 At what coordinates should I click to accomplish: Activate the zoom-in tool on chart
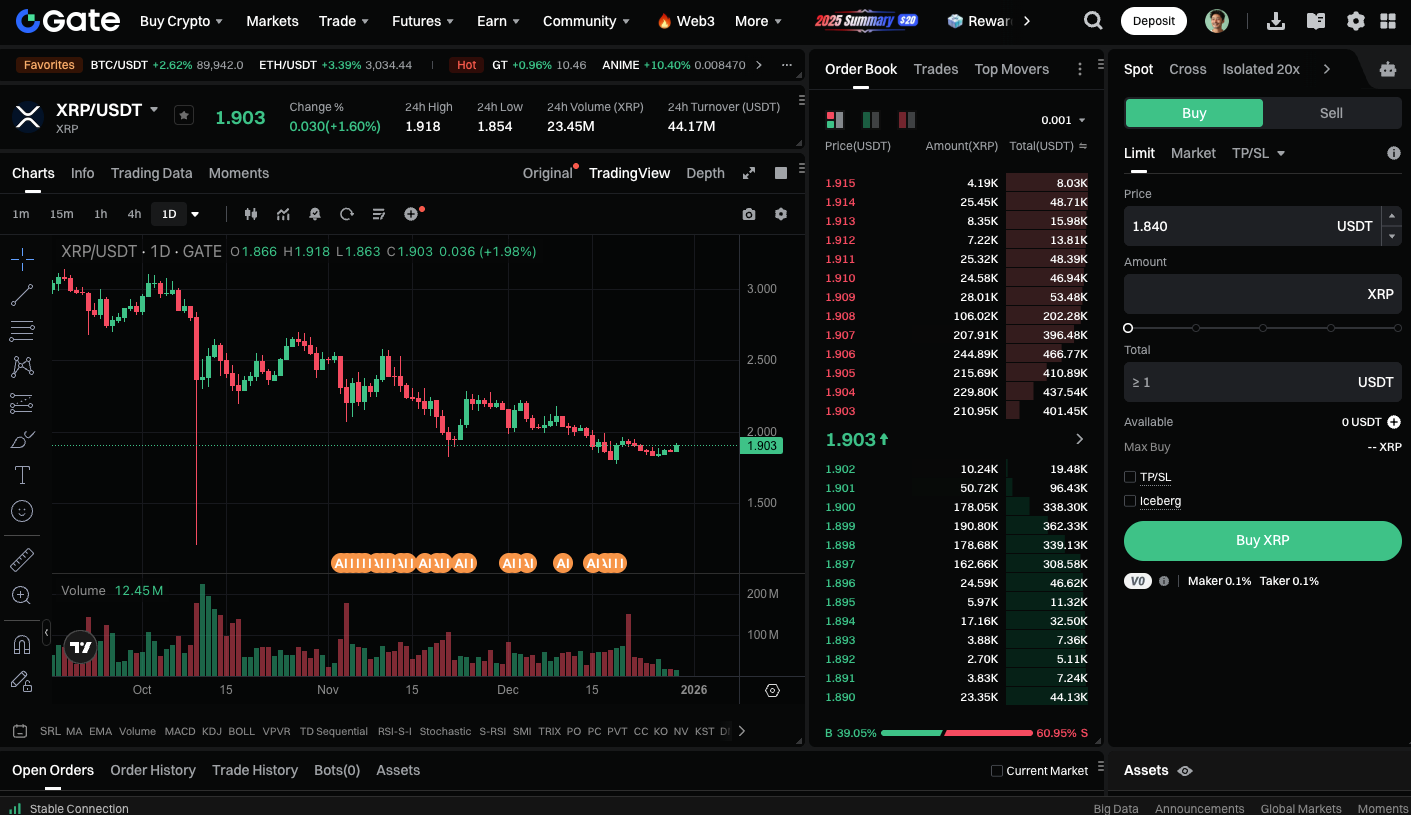22,596
